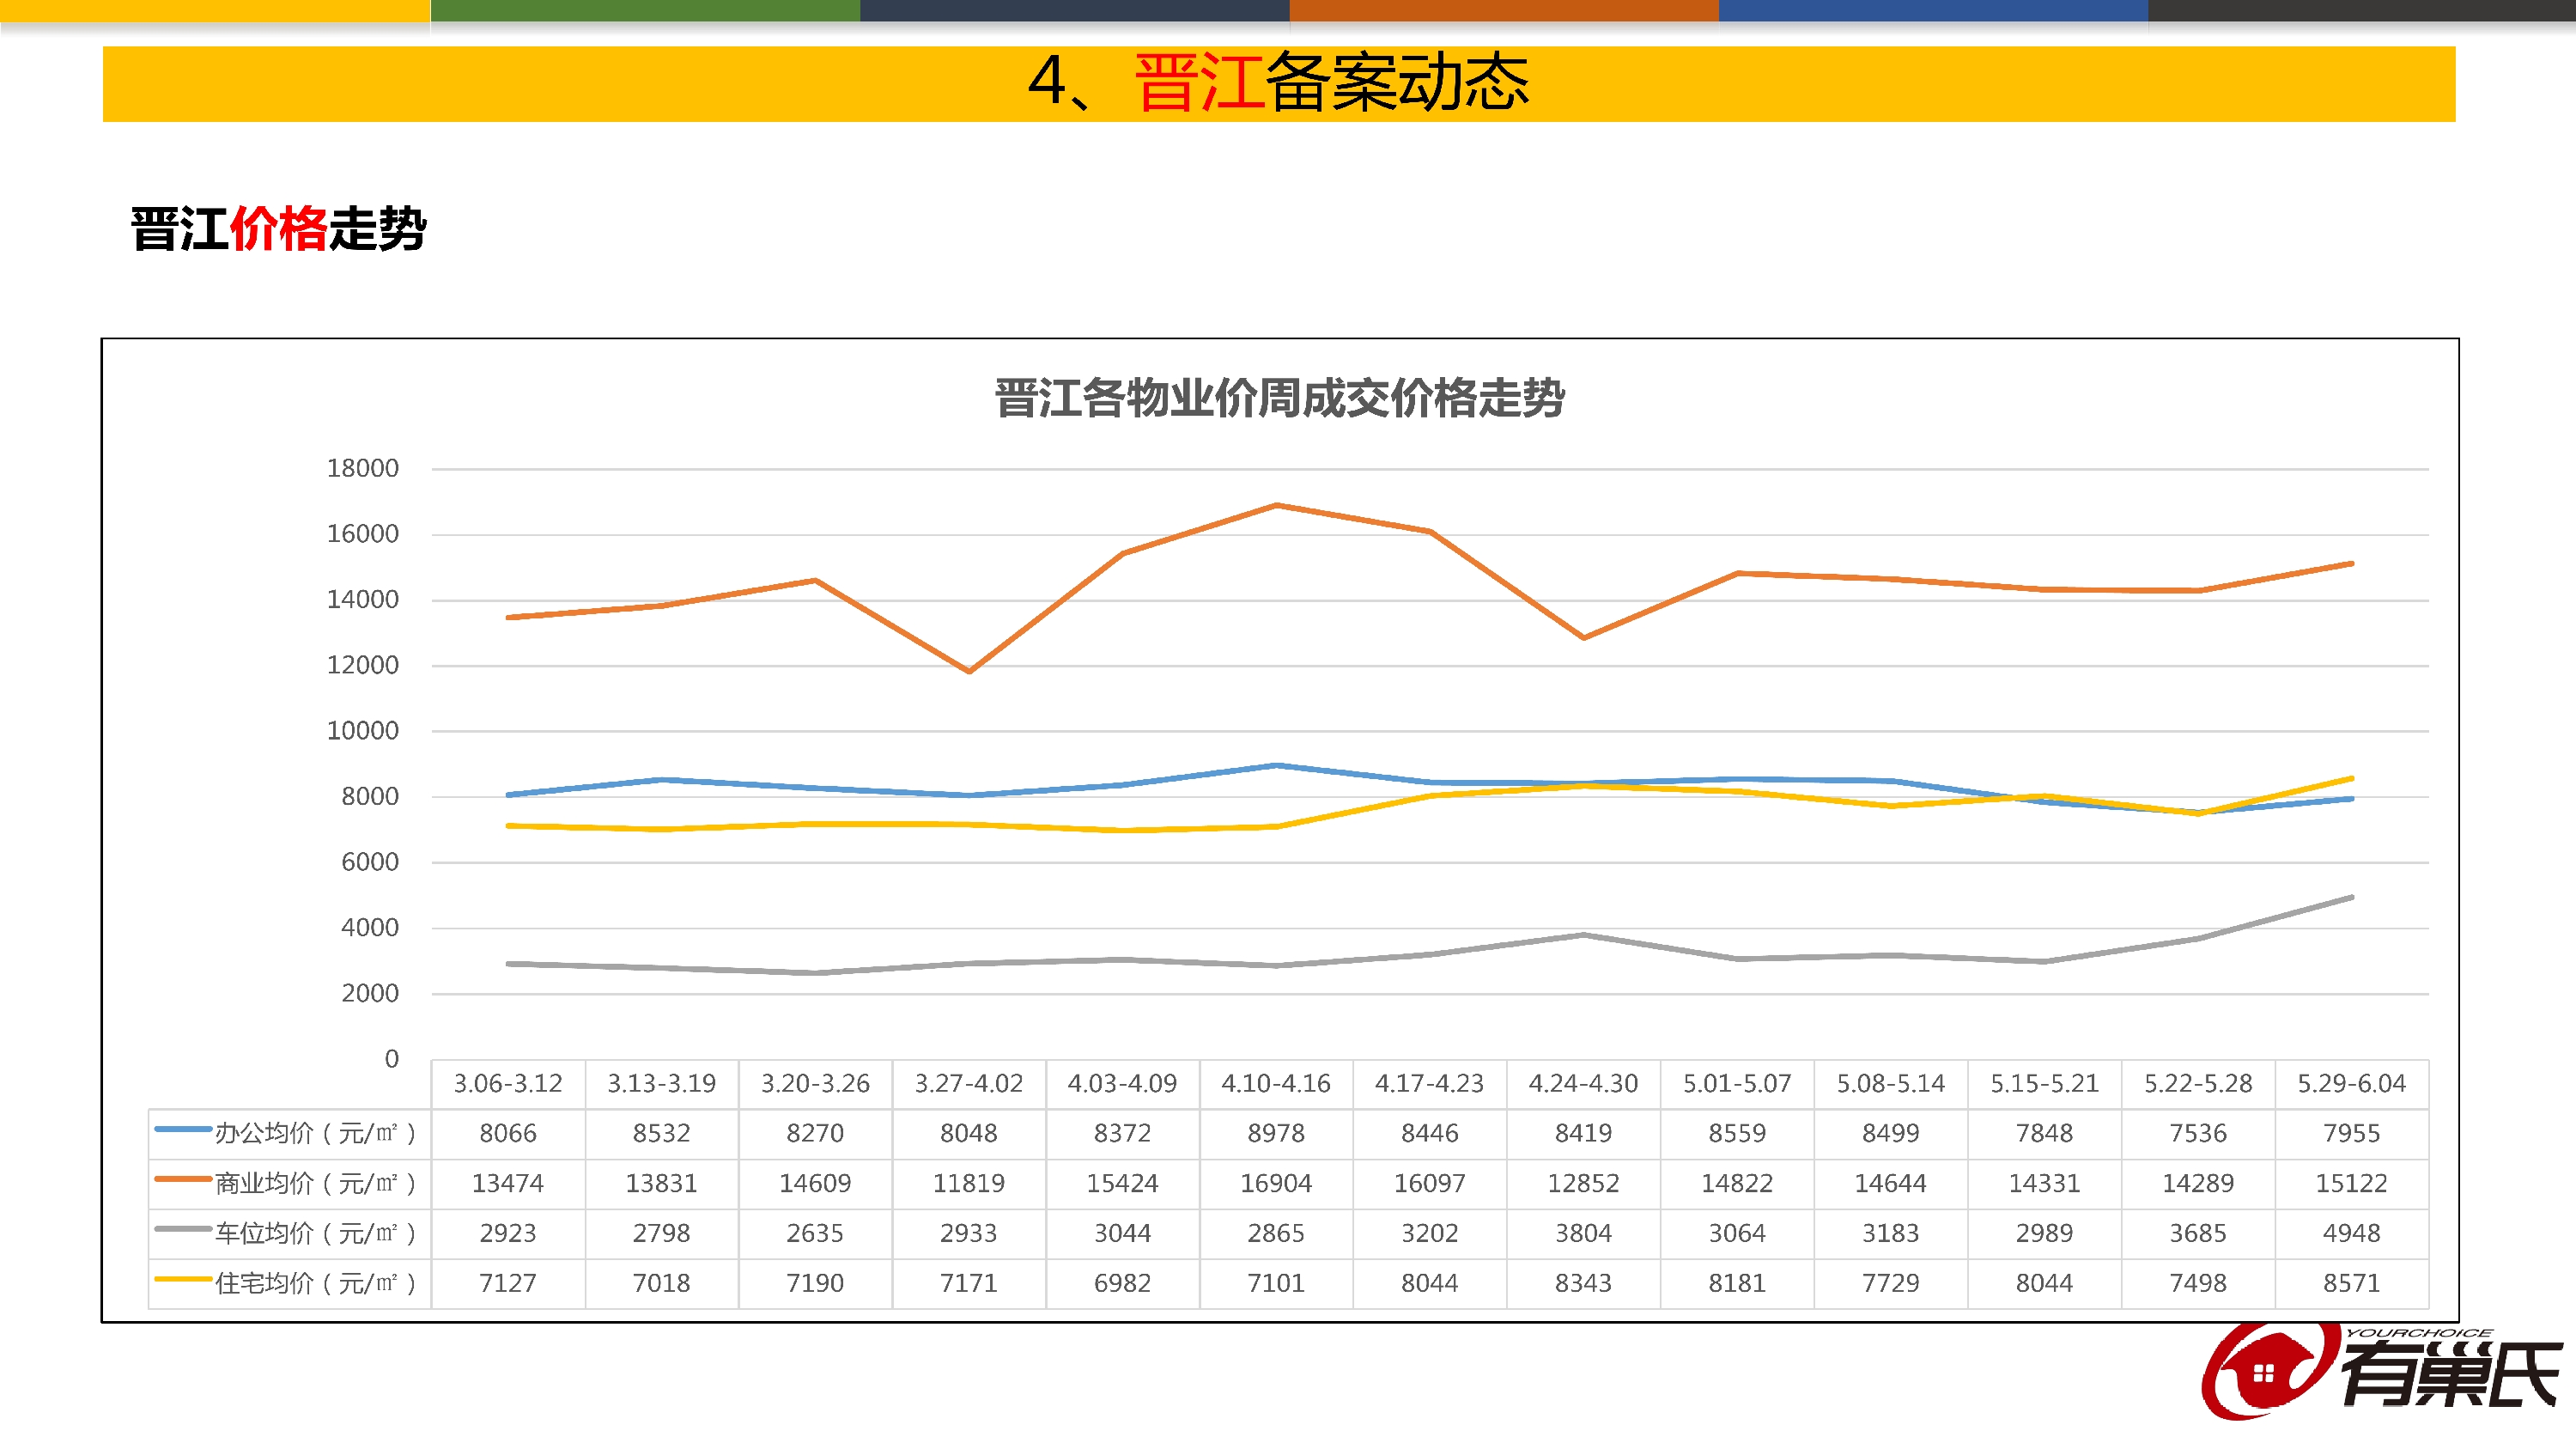The width and height of the screenshot is (2576, 1431).
Task: Select commercial price cell 11819
Action: click(969, 1183)
